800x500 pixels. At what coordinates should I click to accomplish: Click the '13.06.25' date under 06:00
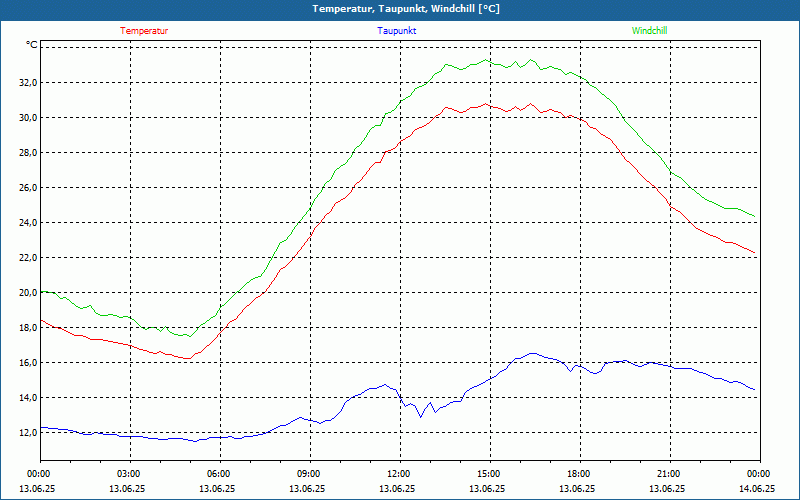pyautogui.click(x=217, y=488)
